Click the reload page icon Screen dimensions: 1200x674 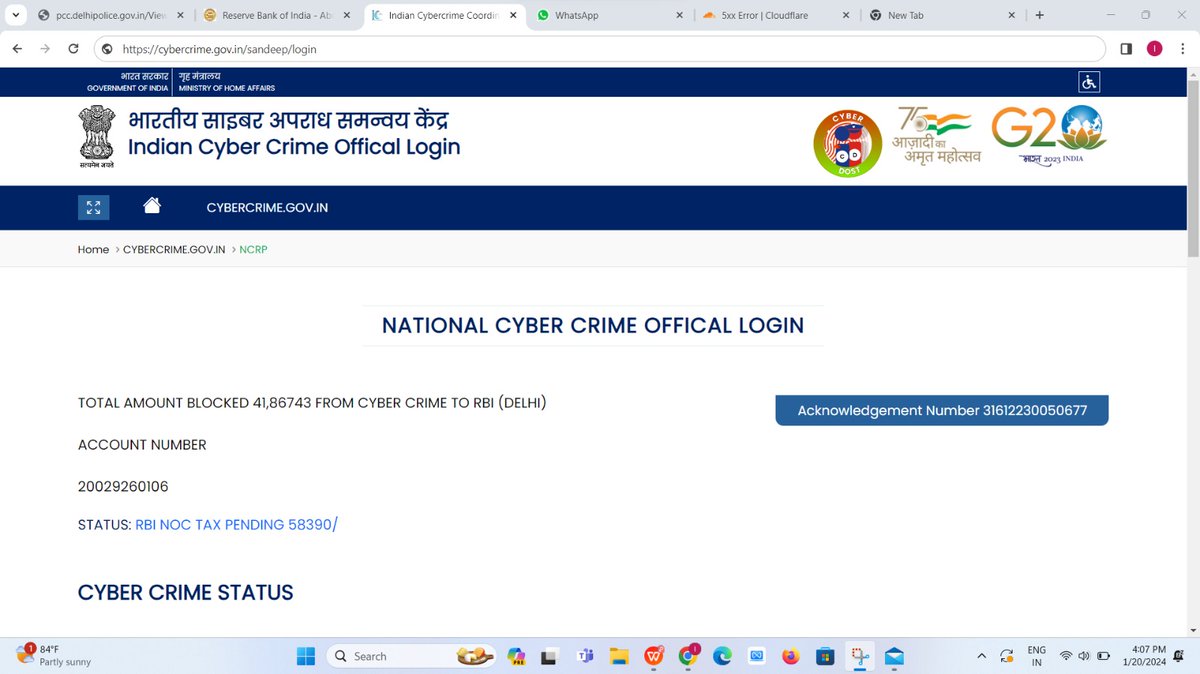73,48
